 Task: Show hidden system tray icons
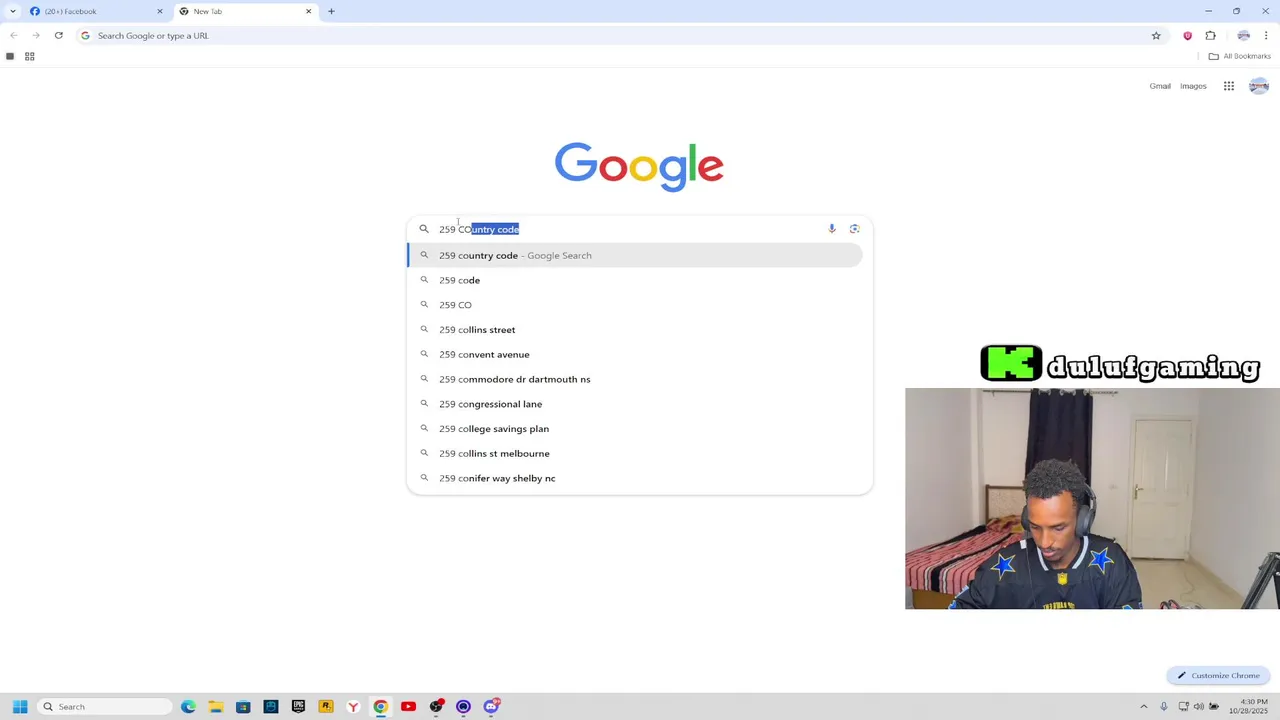click(1144, 707)
